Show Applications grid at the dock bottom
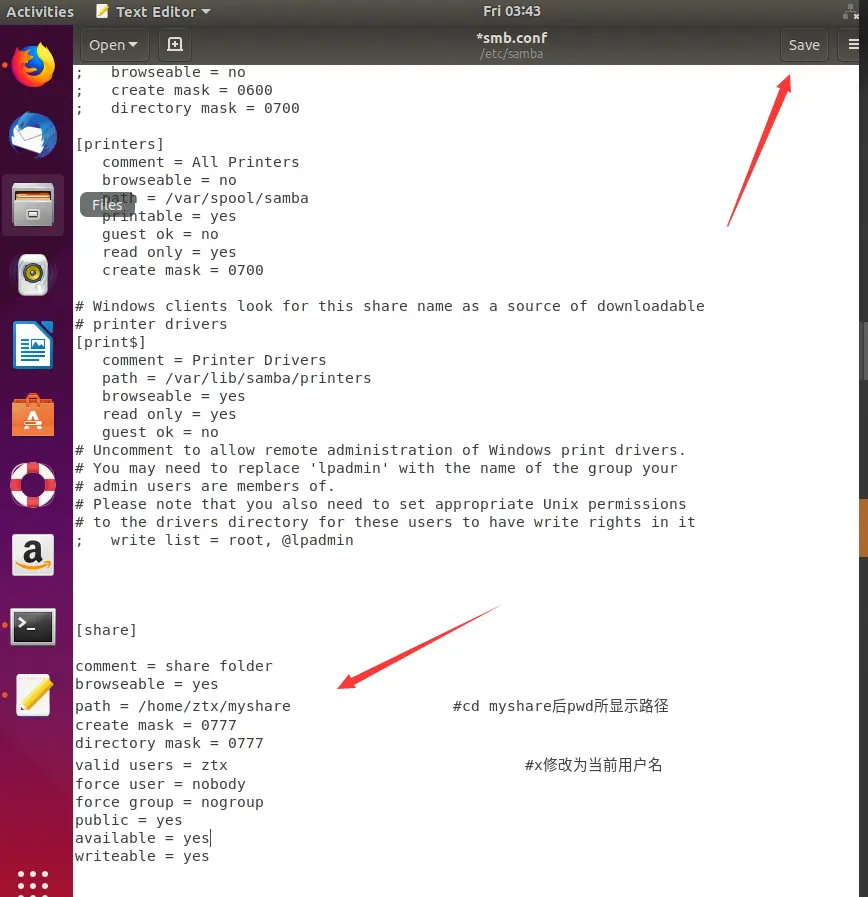Screen dimensions: 868x897 point(33,882)
